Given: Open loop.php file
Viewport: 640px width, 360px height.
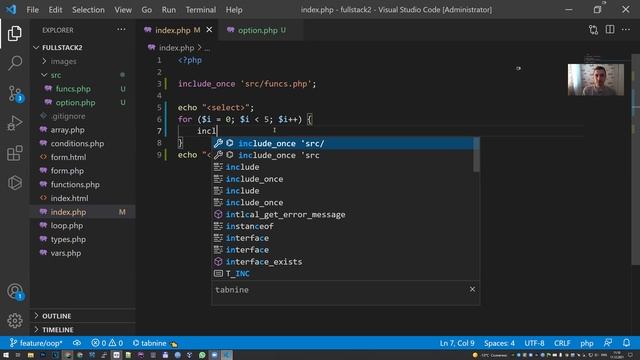Looking at the screenshot, I should point(83,225).
